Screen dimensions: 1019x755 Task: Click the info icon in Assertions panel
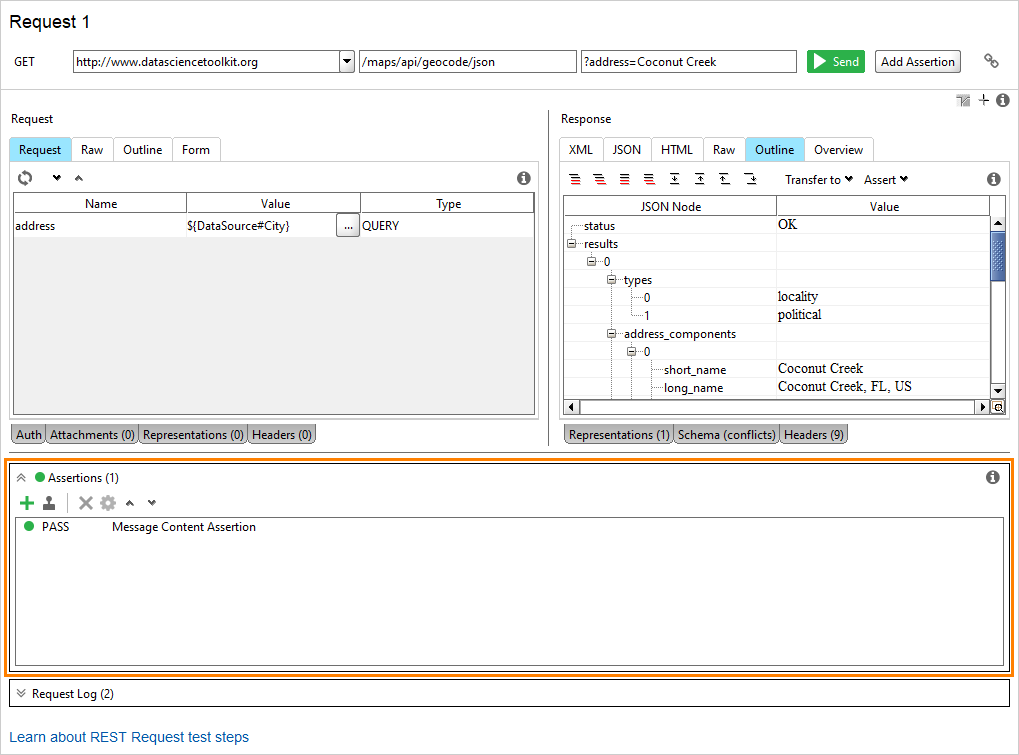point(993,478)
